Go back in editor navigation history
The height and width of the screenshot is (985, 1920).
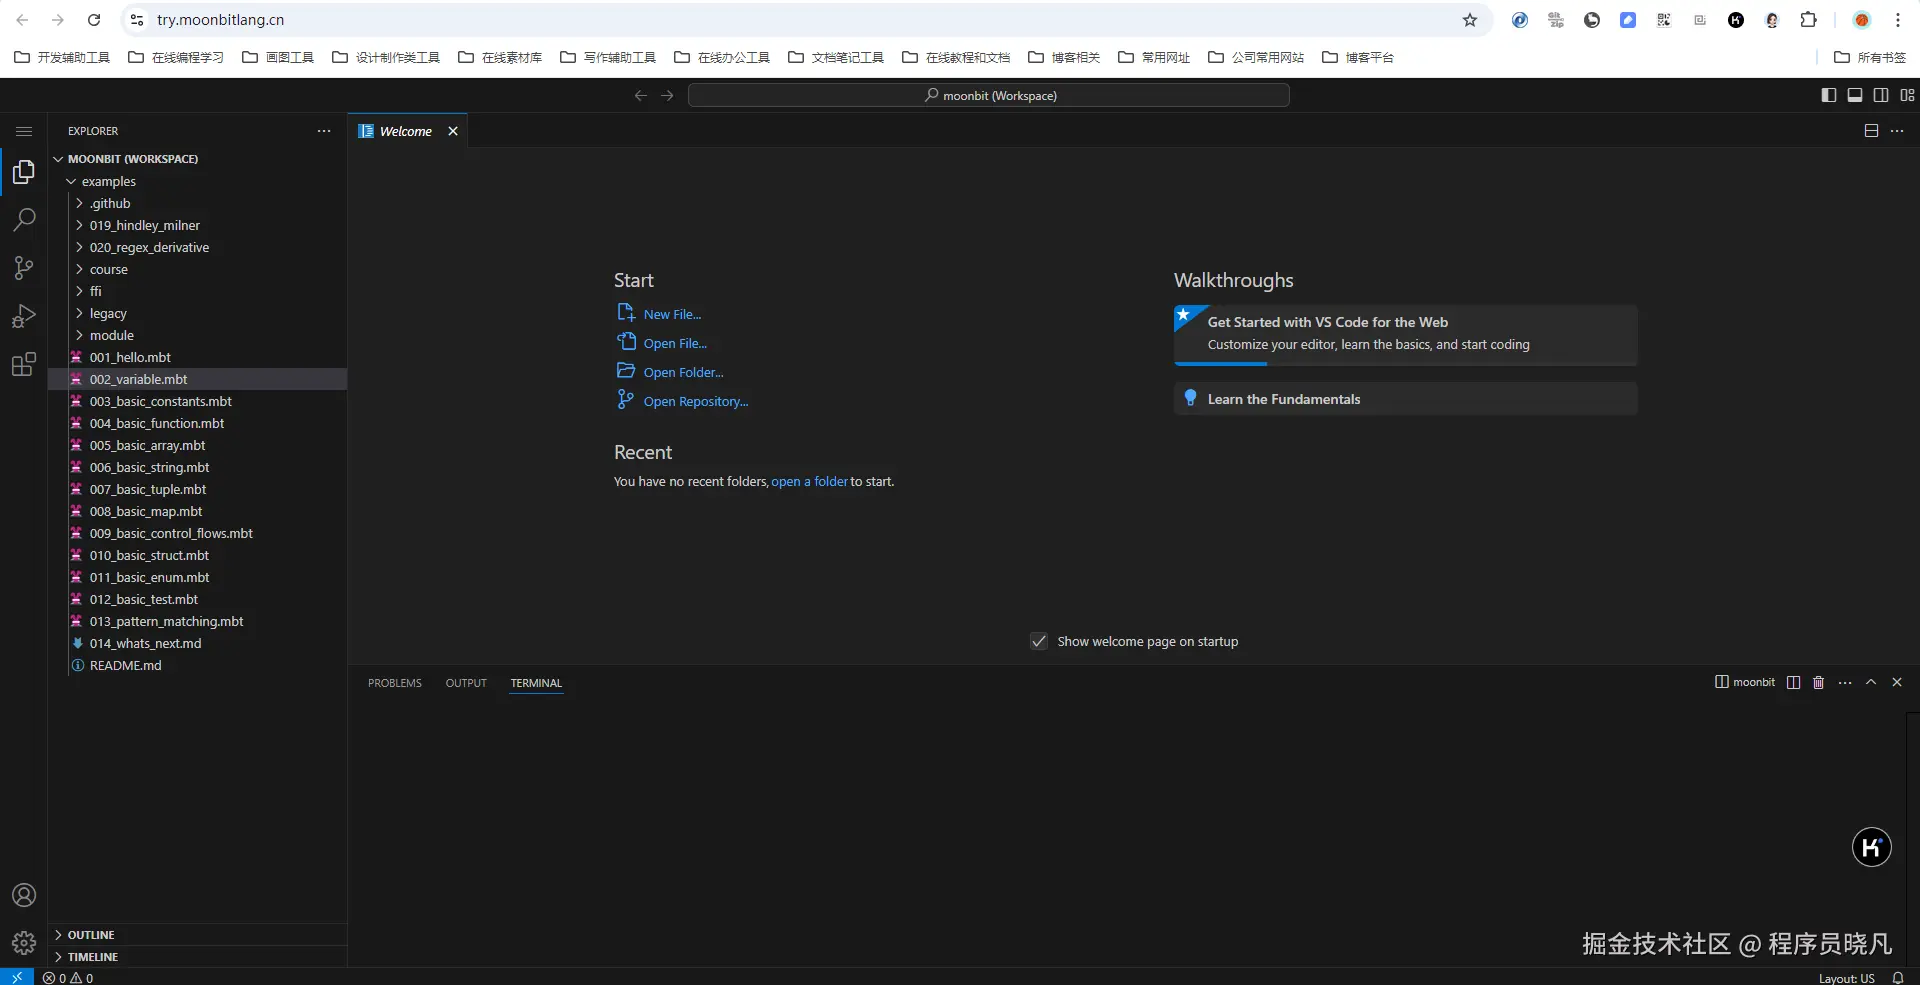click(x=641, y=95)
